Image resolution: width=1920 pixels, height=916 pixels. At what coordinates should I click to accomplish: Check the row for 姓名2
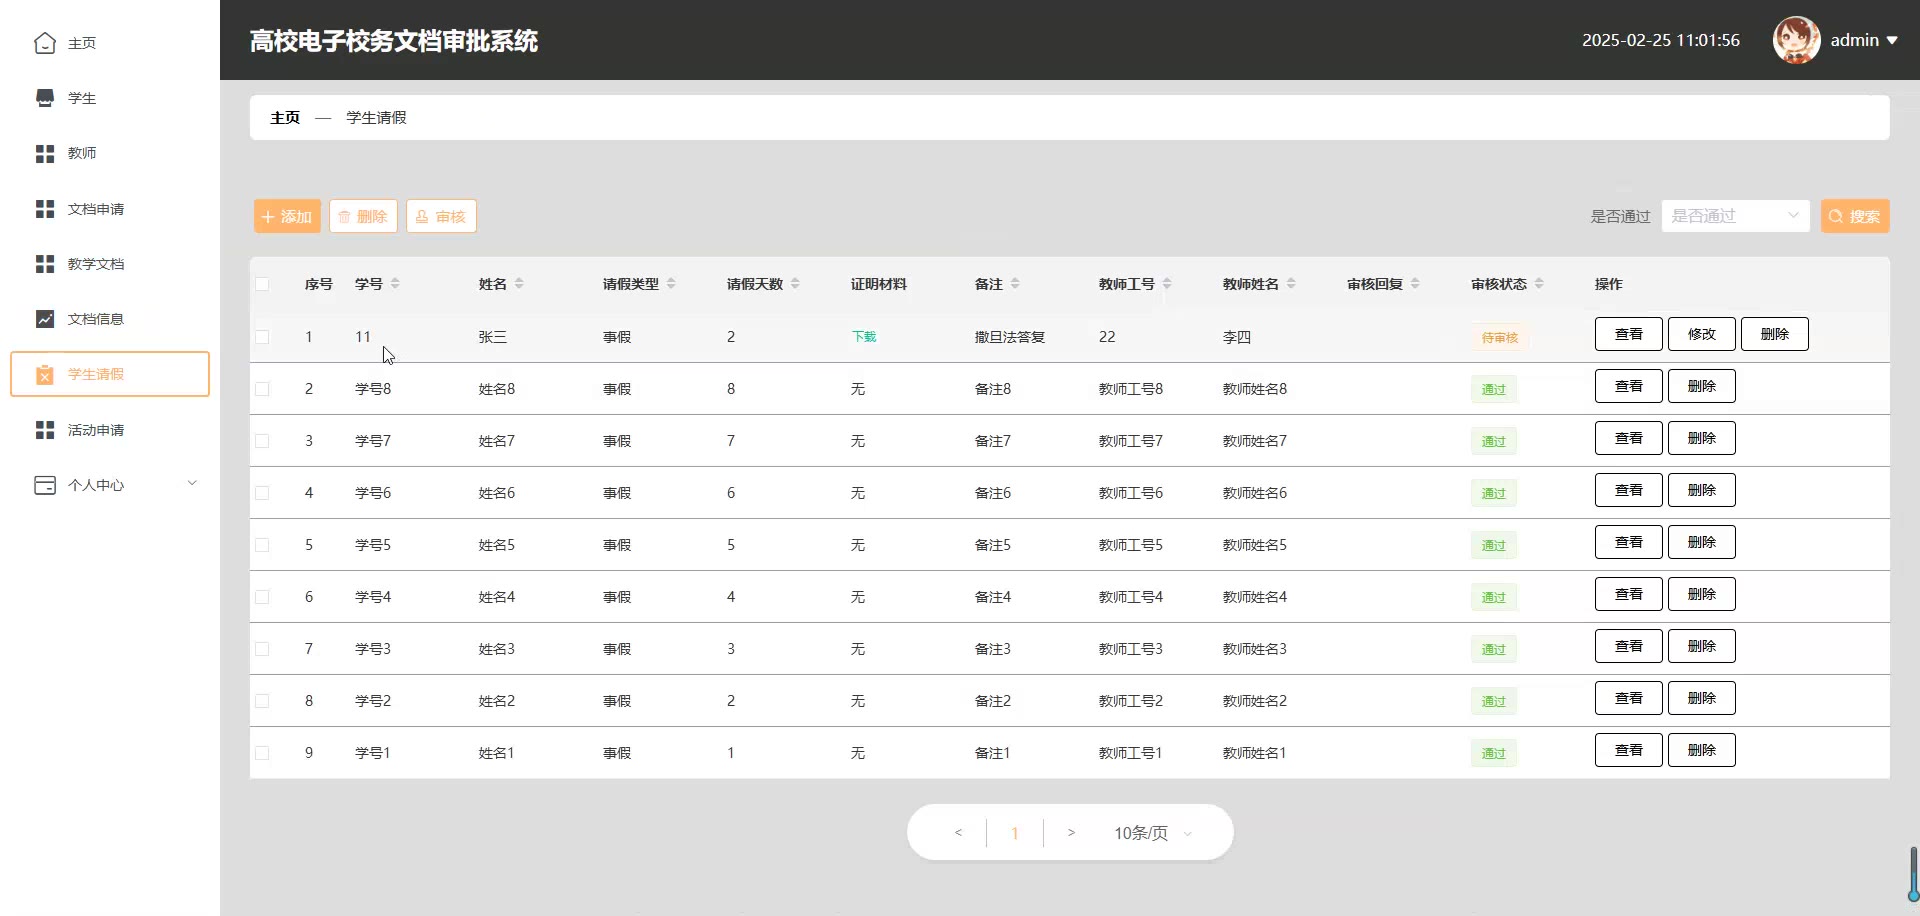[x=262, y=701]
